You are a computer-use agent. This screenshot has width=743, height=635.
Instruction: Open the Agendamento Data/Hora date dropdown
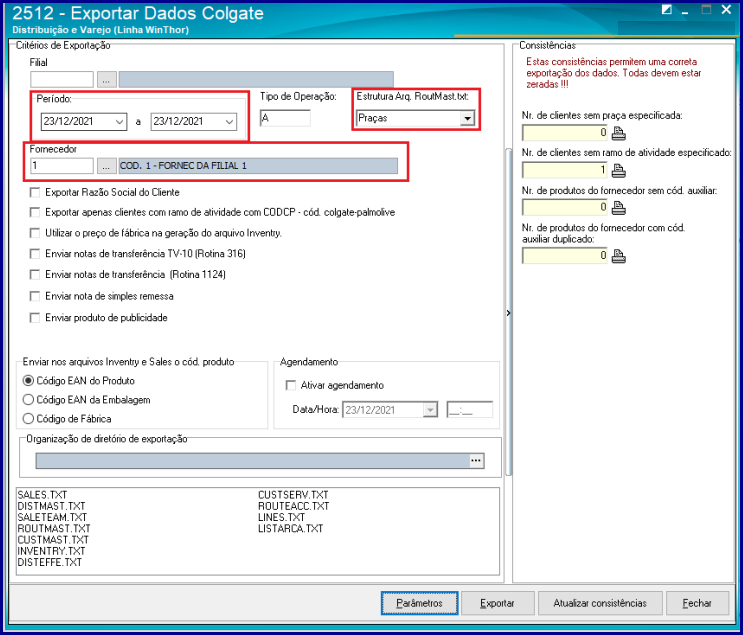(x=430, y=410)
